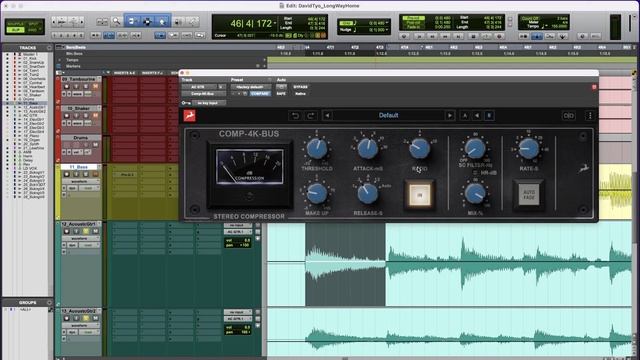Image resolution: width=640 pixels, height=360 pixels.
Task: Adjust the RATE-S knob
Action: [529, 149]
